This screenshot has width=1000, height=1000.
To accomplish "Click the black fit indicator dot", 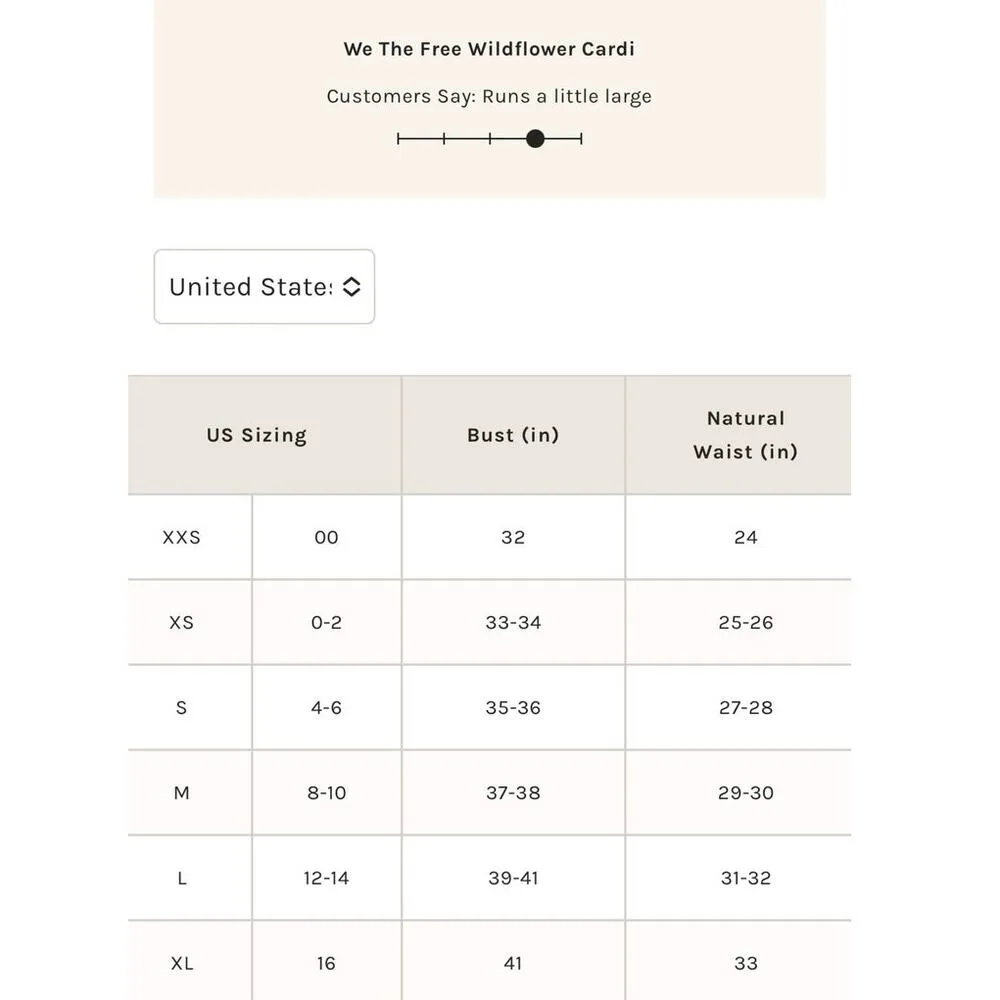I will click(535, 138).
